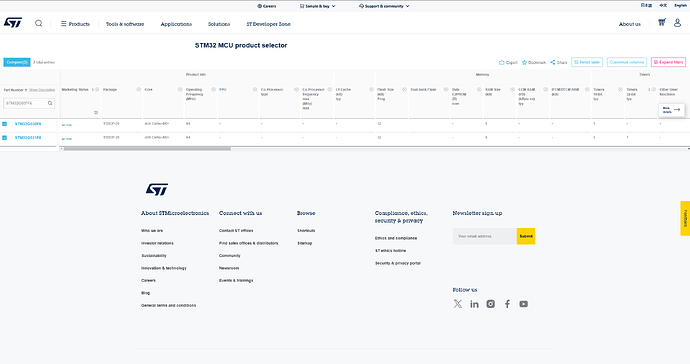Uncheck the STM32G031F6 row checkbox
This screenshot has width=690, height=364.
pyautogui.click(x=4, y=138)
